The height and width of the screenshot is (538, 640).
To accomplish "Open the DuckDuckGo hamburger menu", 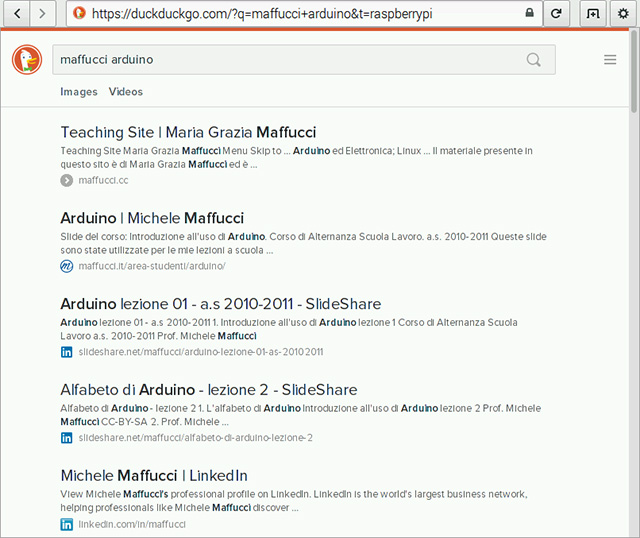I will (610, 60).
